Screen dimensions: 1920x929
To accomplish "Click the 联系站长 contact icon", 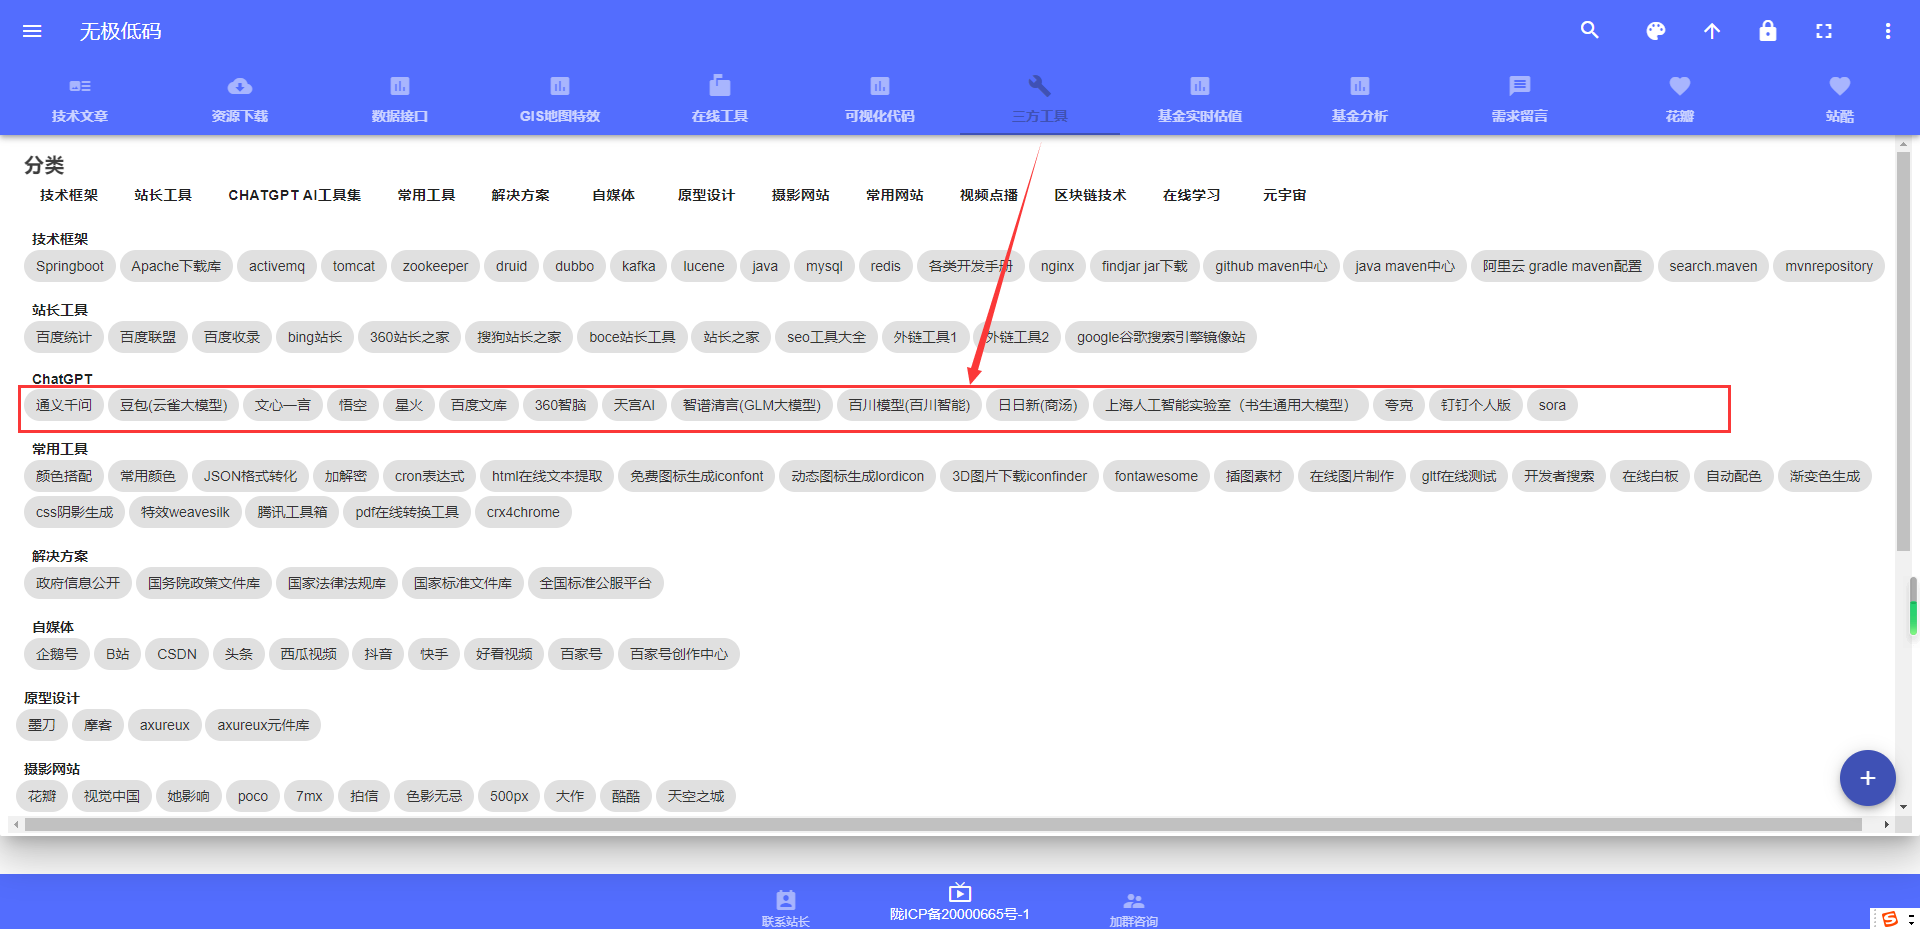I will (786, 900).
